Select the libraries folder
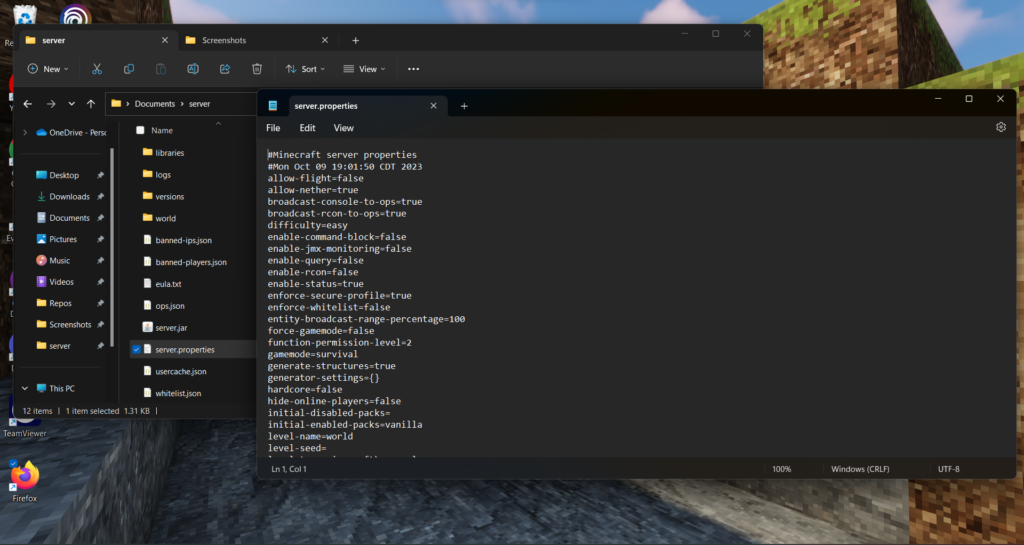Viewport: 1024px width, 545px height. (169, 153)
